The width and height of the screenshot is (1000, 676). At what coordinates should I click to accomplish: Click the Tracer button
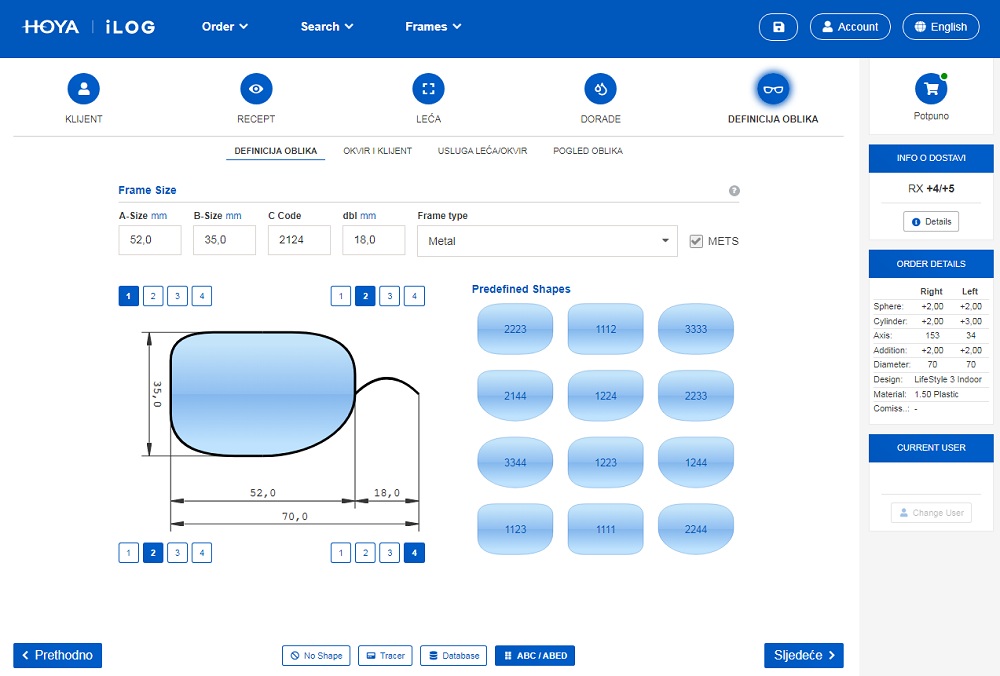(385, 656)
